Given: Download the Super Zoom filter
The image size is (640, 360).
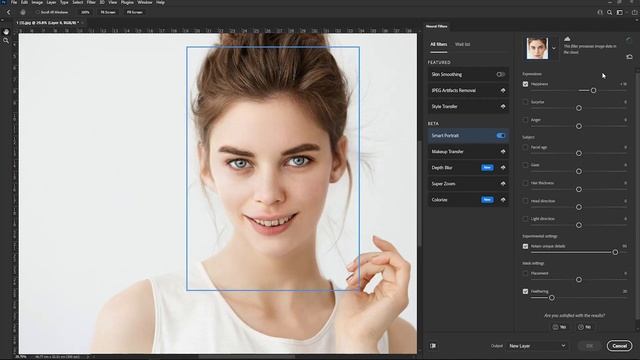Looking at the screenshot, I should pyautogui.click(x=503, y=184).
